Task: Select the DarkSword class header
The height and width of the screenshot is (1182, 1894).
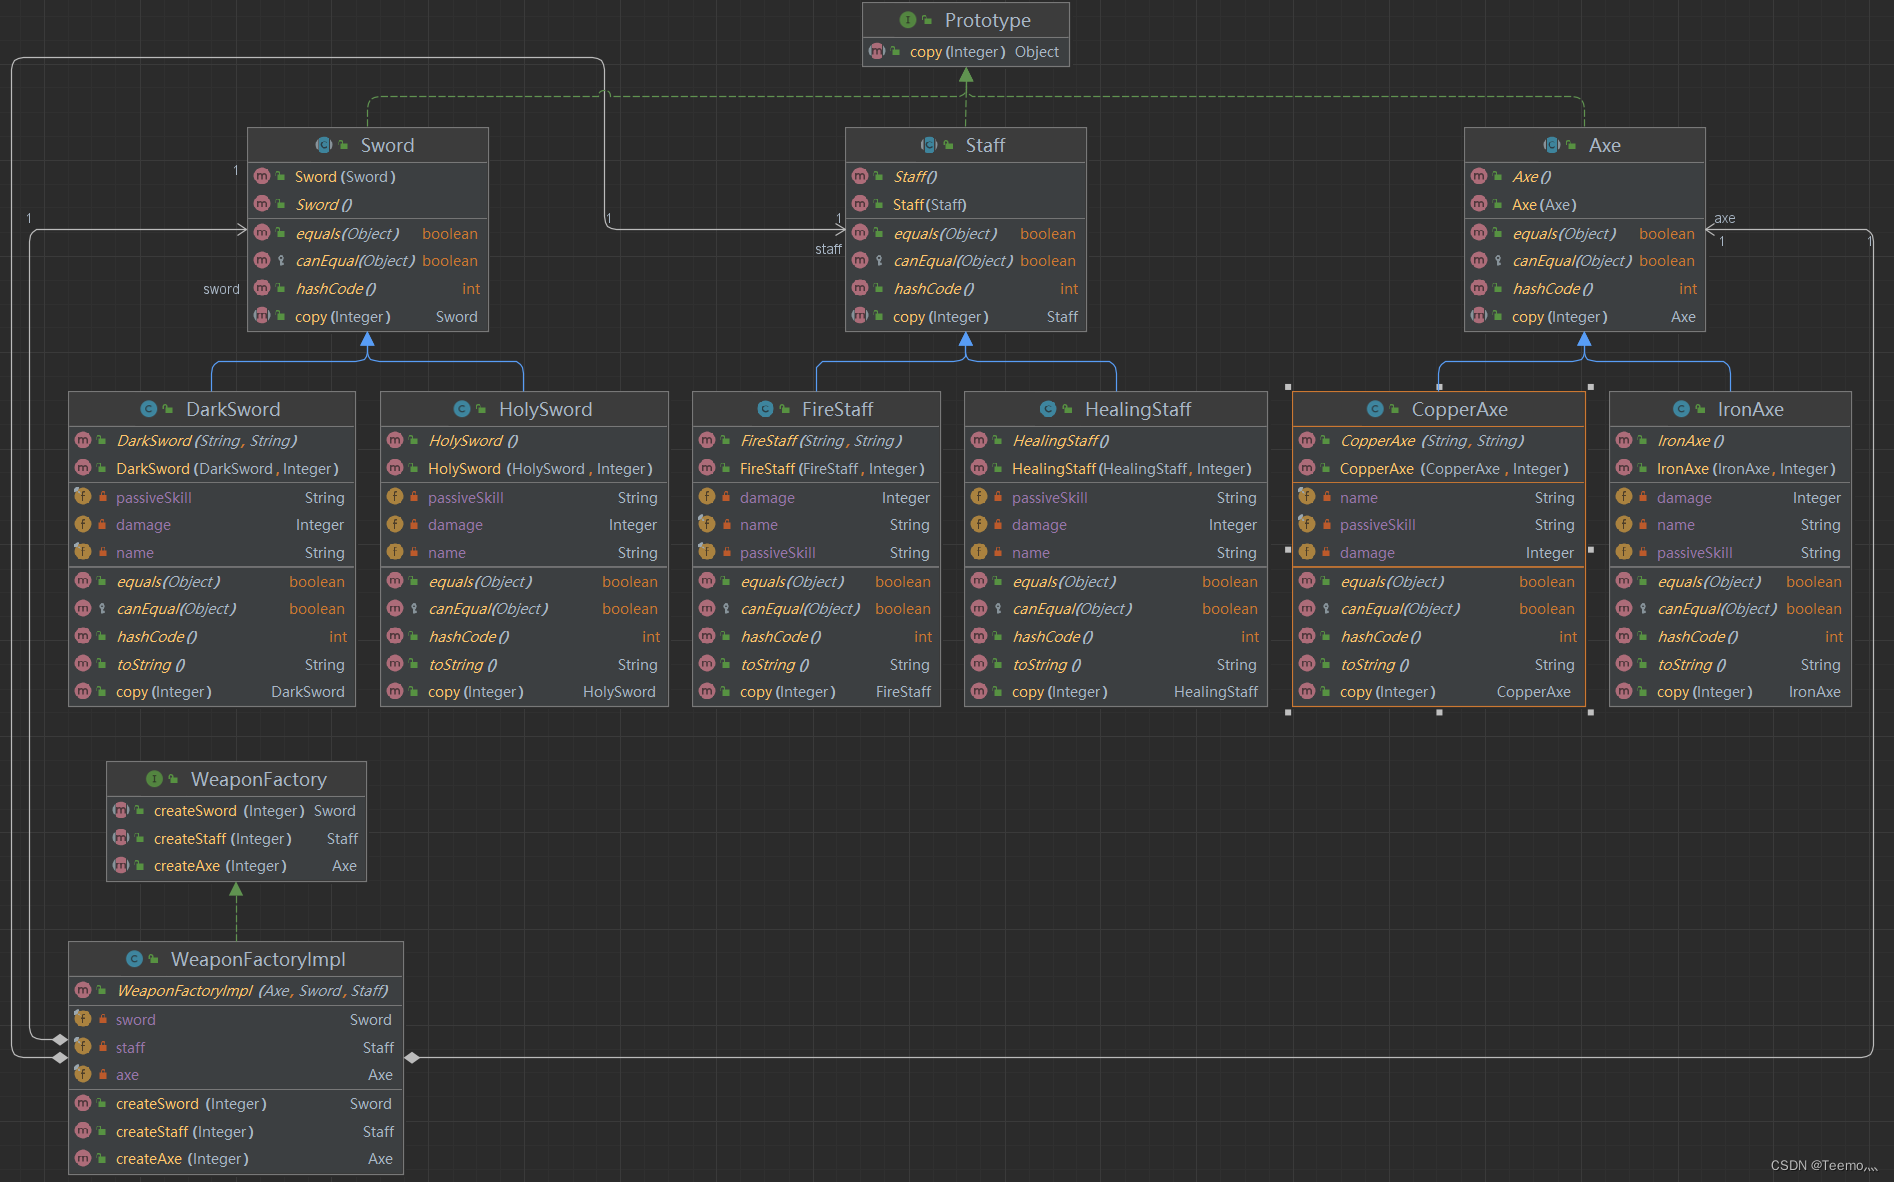Action: tap(212, 409)
